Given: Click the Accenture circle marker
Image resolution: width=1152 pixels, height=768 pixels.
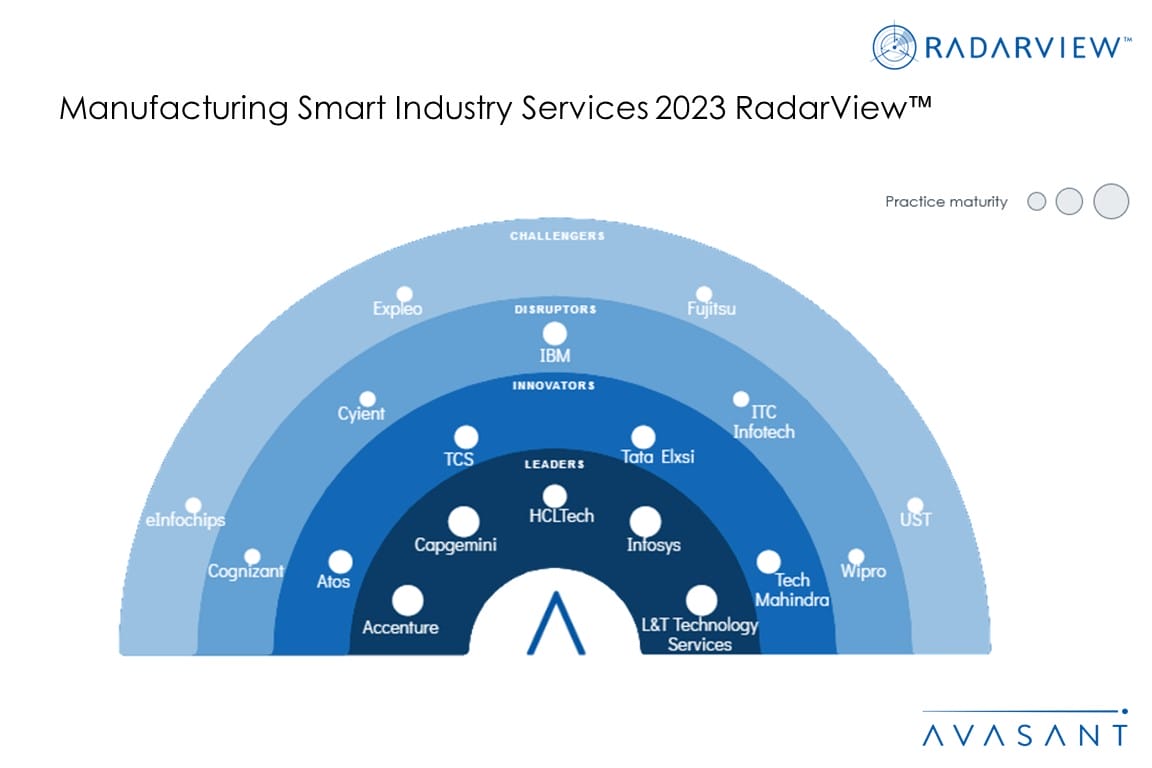Looking at the screenshot, I should [407, 601].
